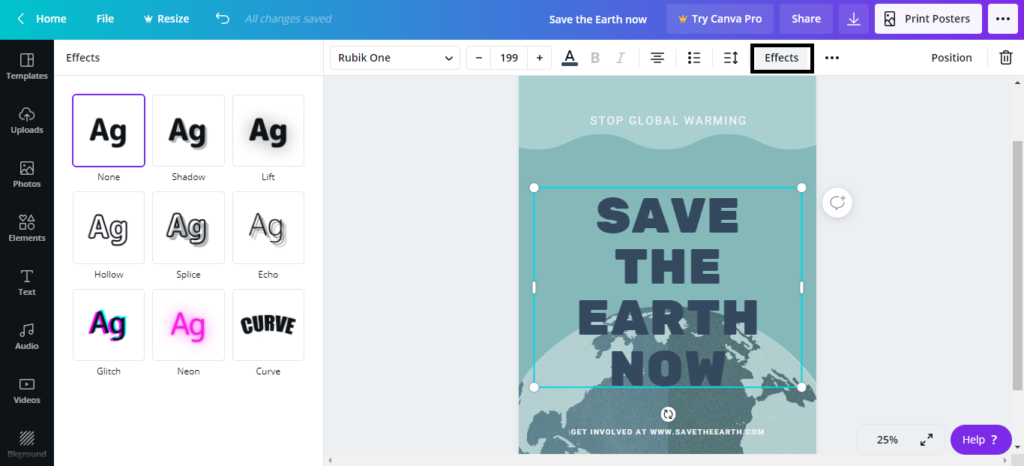Image resolution: width=1024 pixels, height=466 pixels.
Task: Toggle bold formatting
Action: [x=595, y=58]
